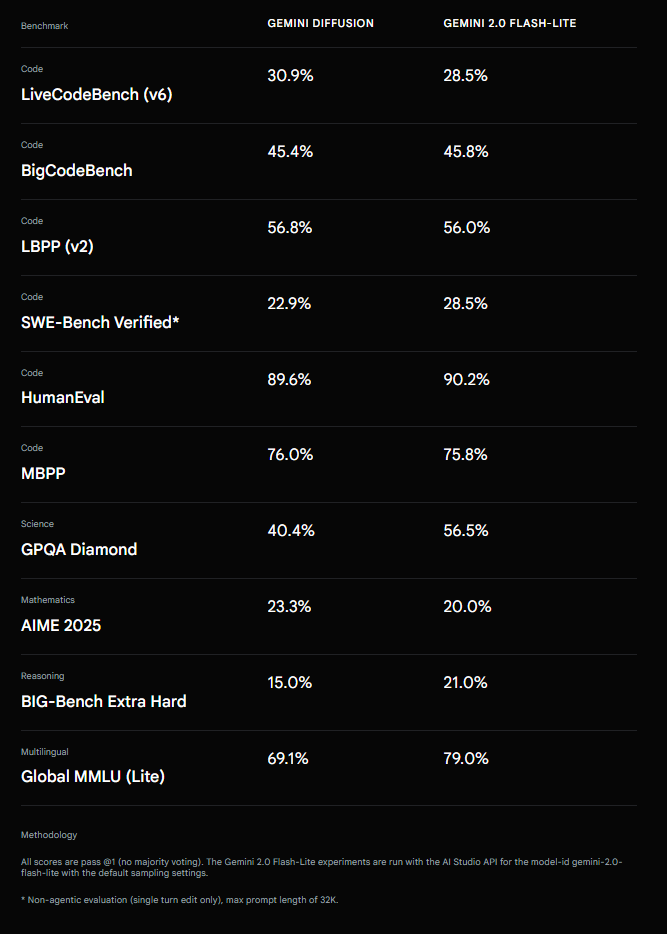Screen dimensions: 667x934
Task: Click the AIME 2025 row title
Action: (61, 625)
